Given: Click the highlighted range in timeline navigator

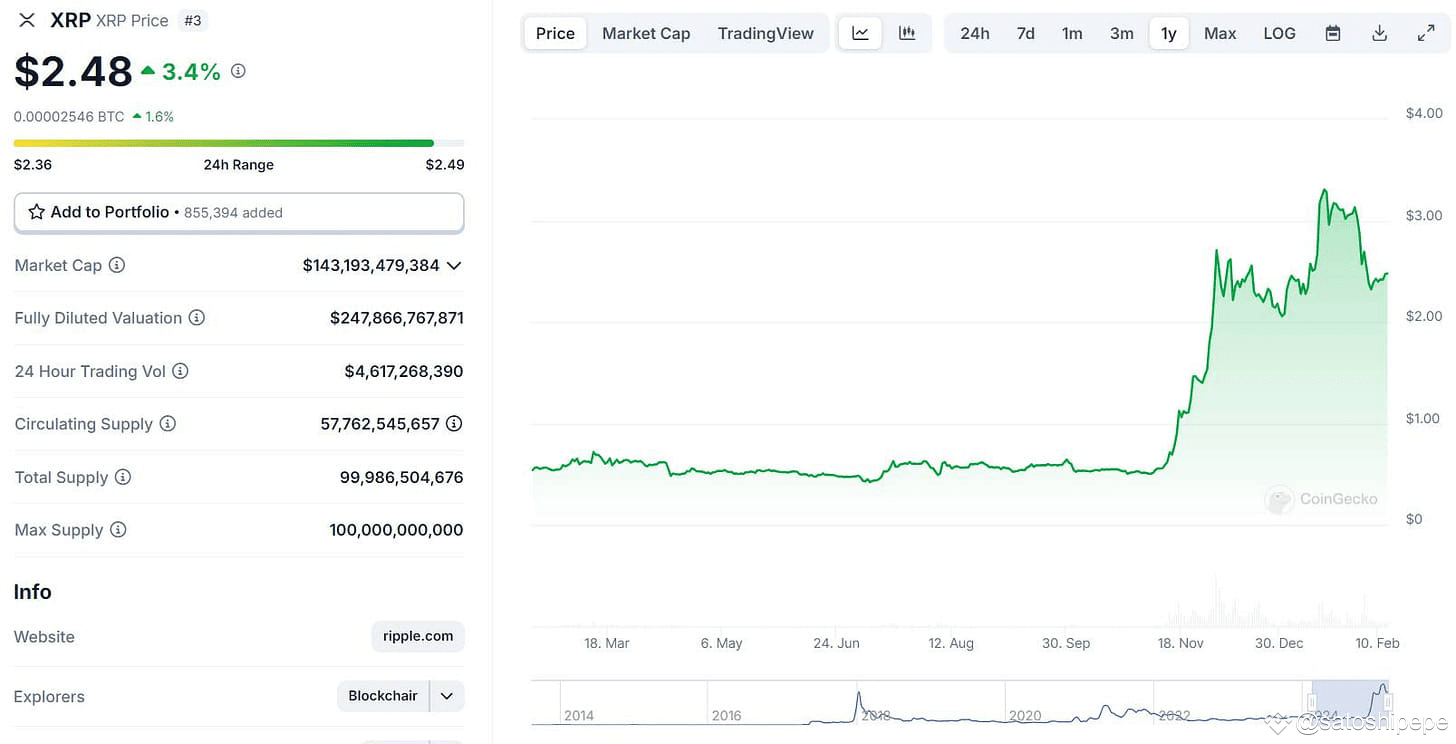Looking at the screenshot, I should click(x=1348, y=702).
